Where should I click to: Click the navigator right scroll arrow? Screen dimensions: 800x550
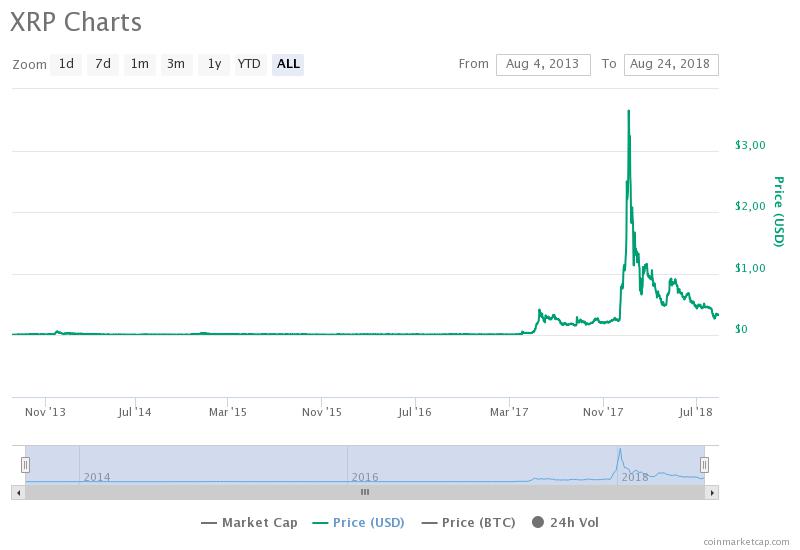coord(712,492)
